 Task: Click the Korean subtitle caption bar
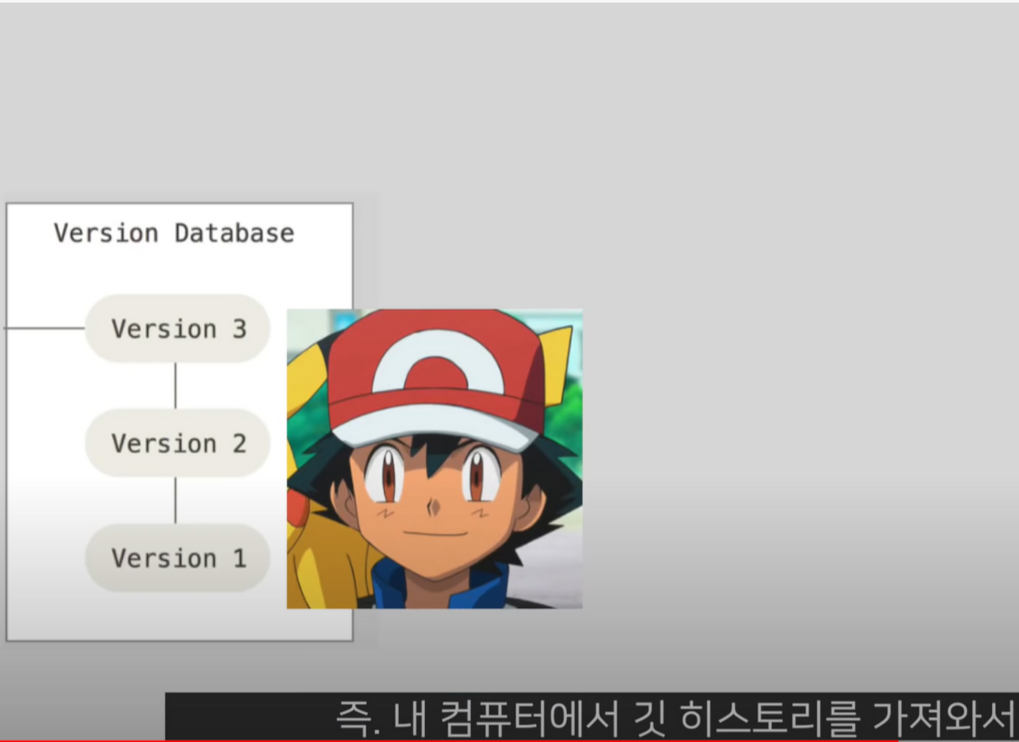coord(591,715)
